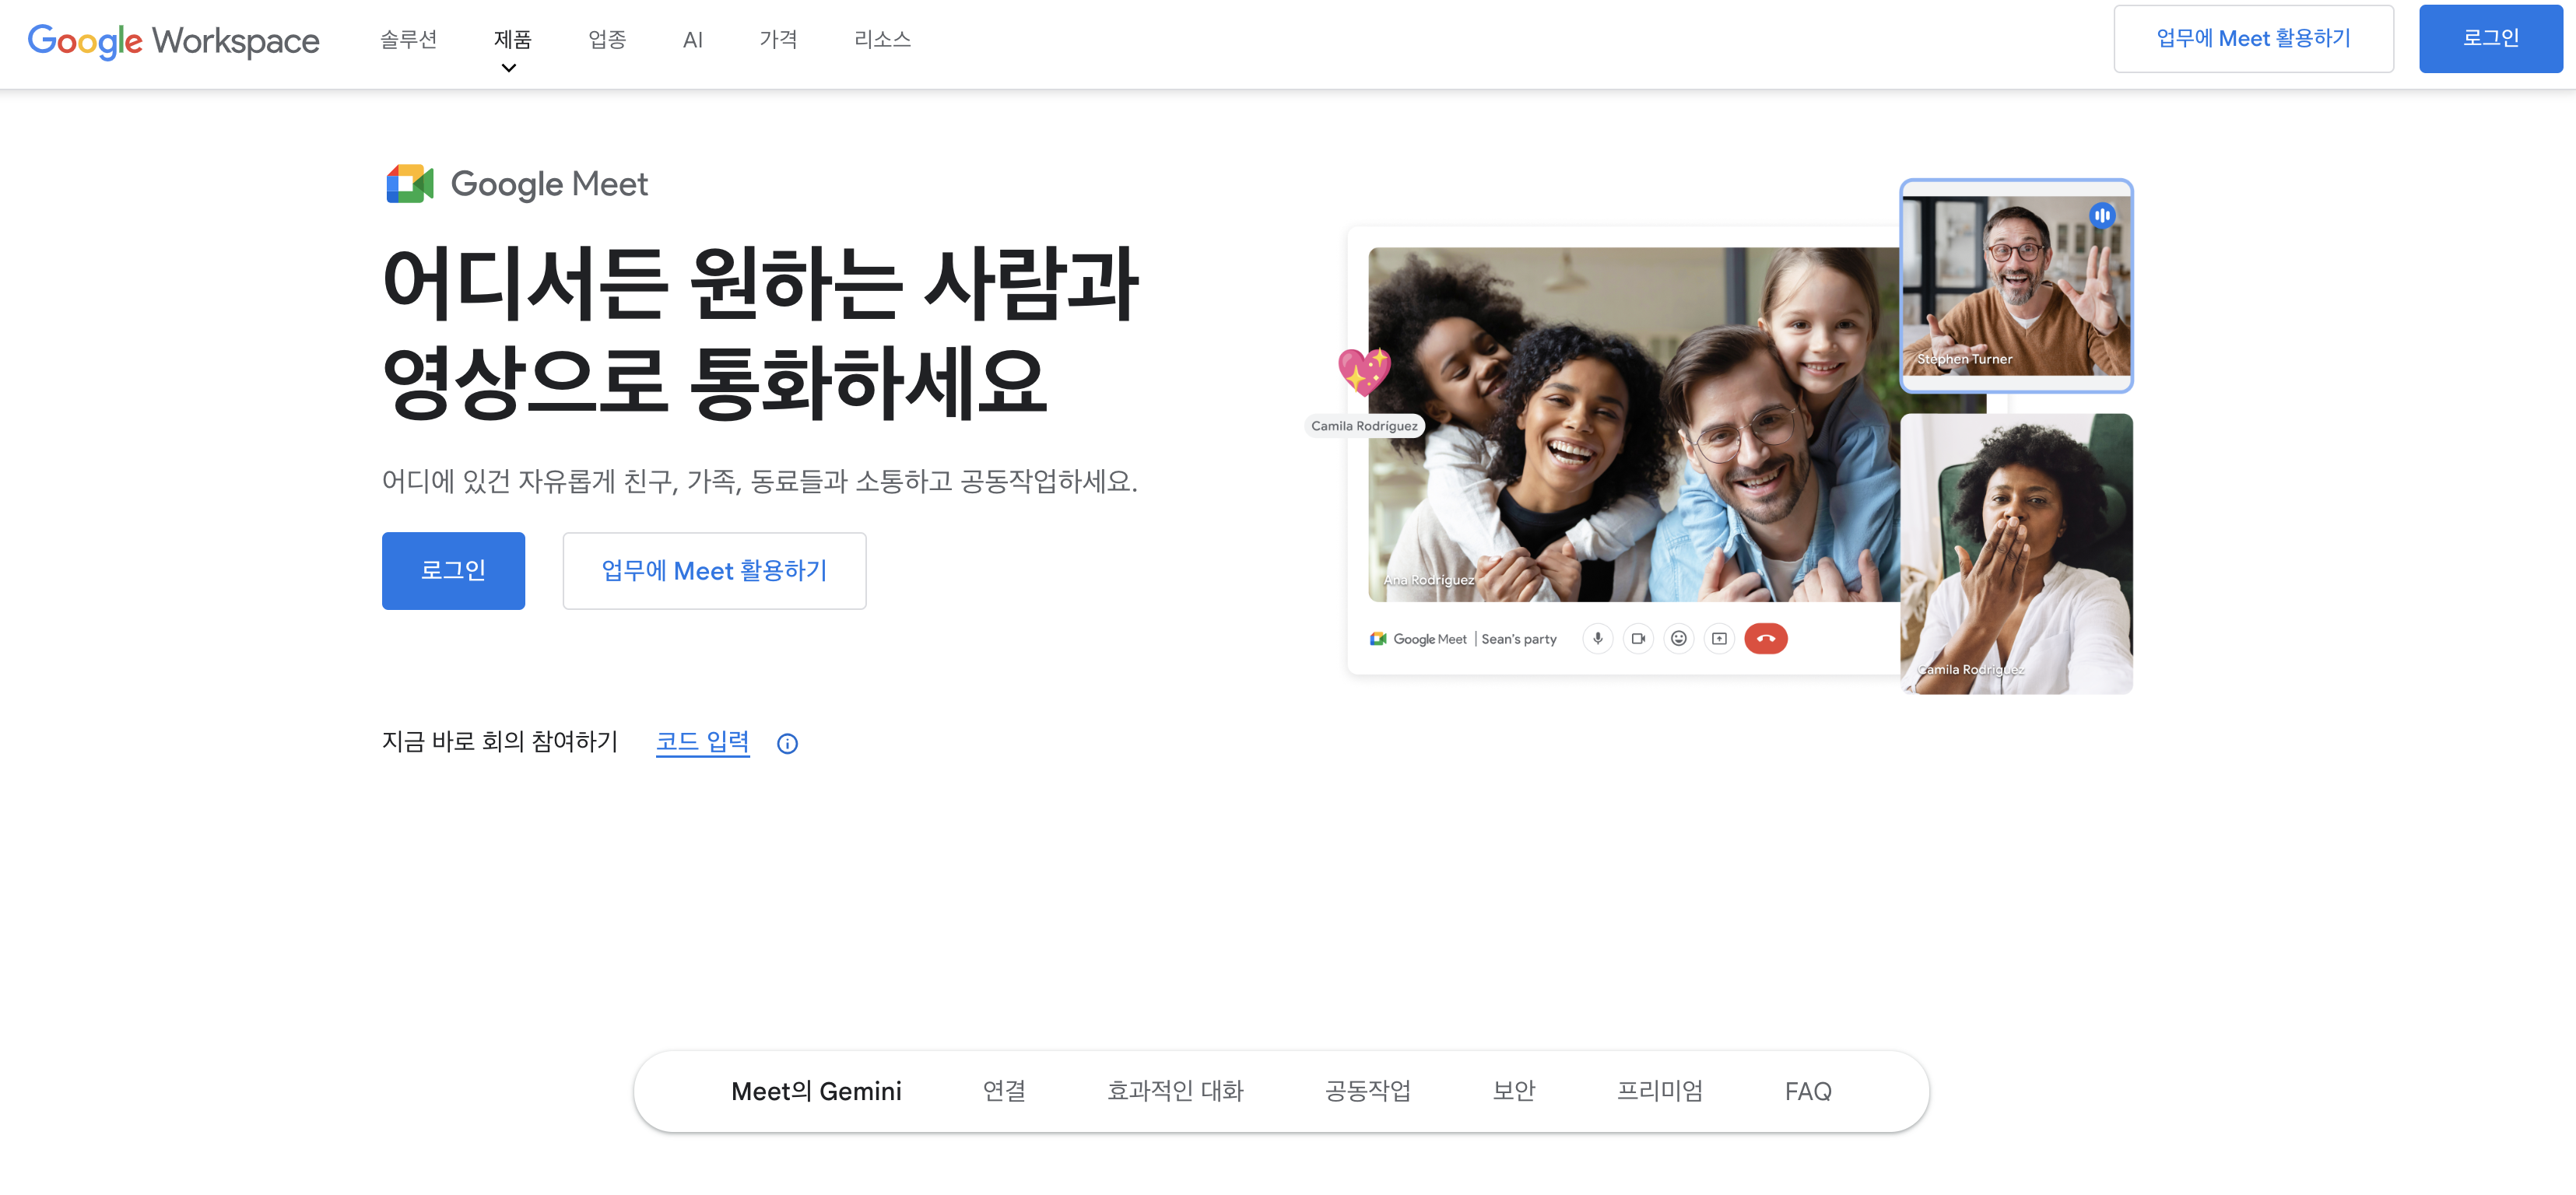Open the 제품 navigation item
Image resolution: width=2576 pixels, height=1195 pixels.
(513, 39)
